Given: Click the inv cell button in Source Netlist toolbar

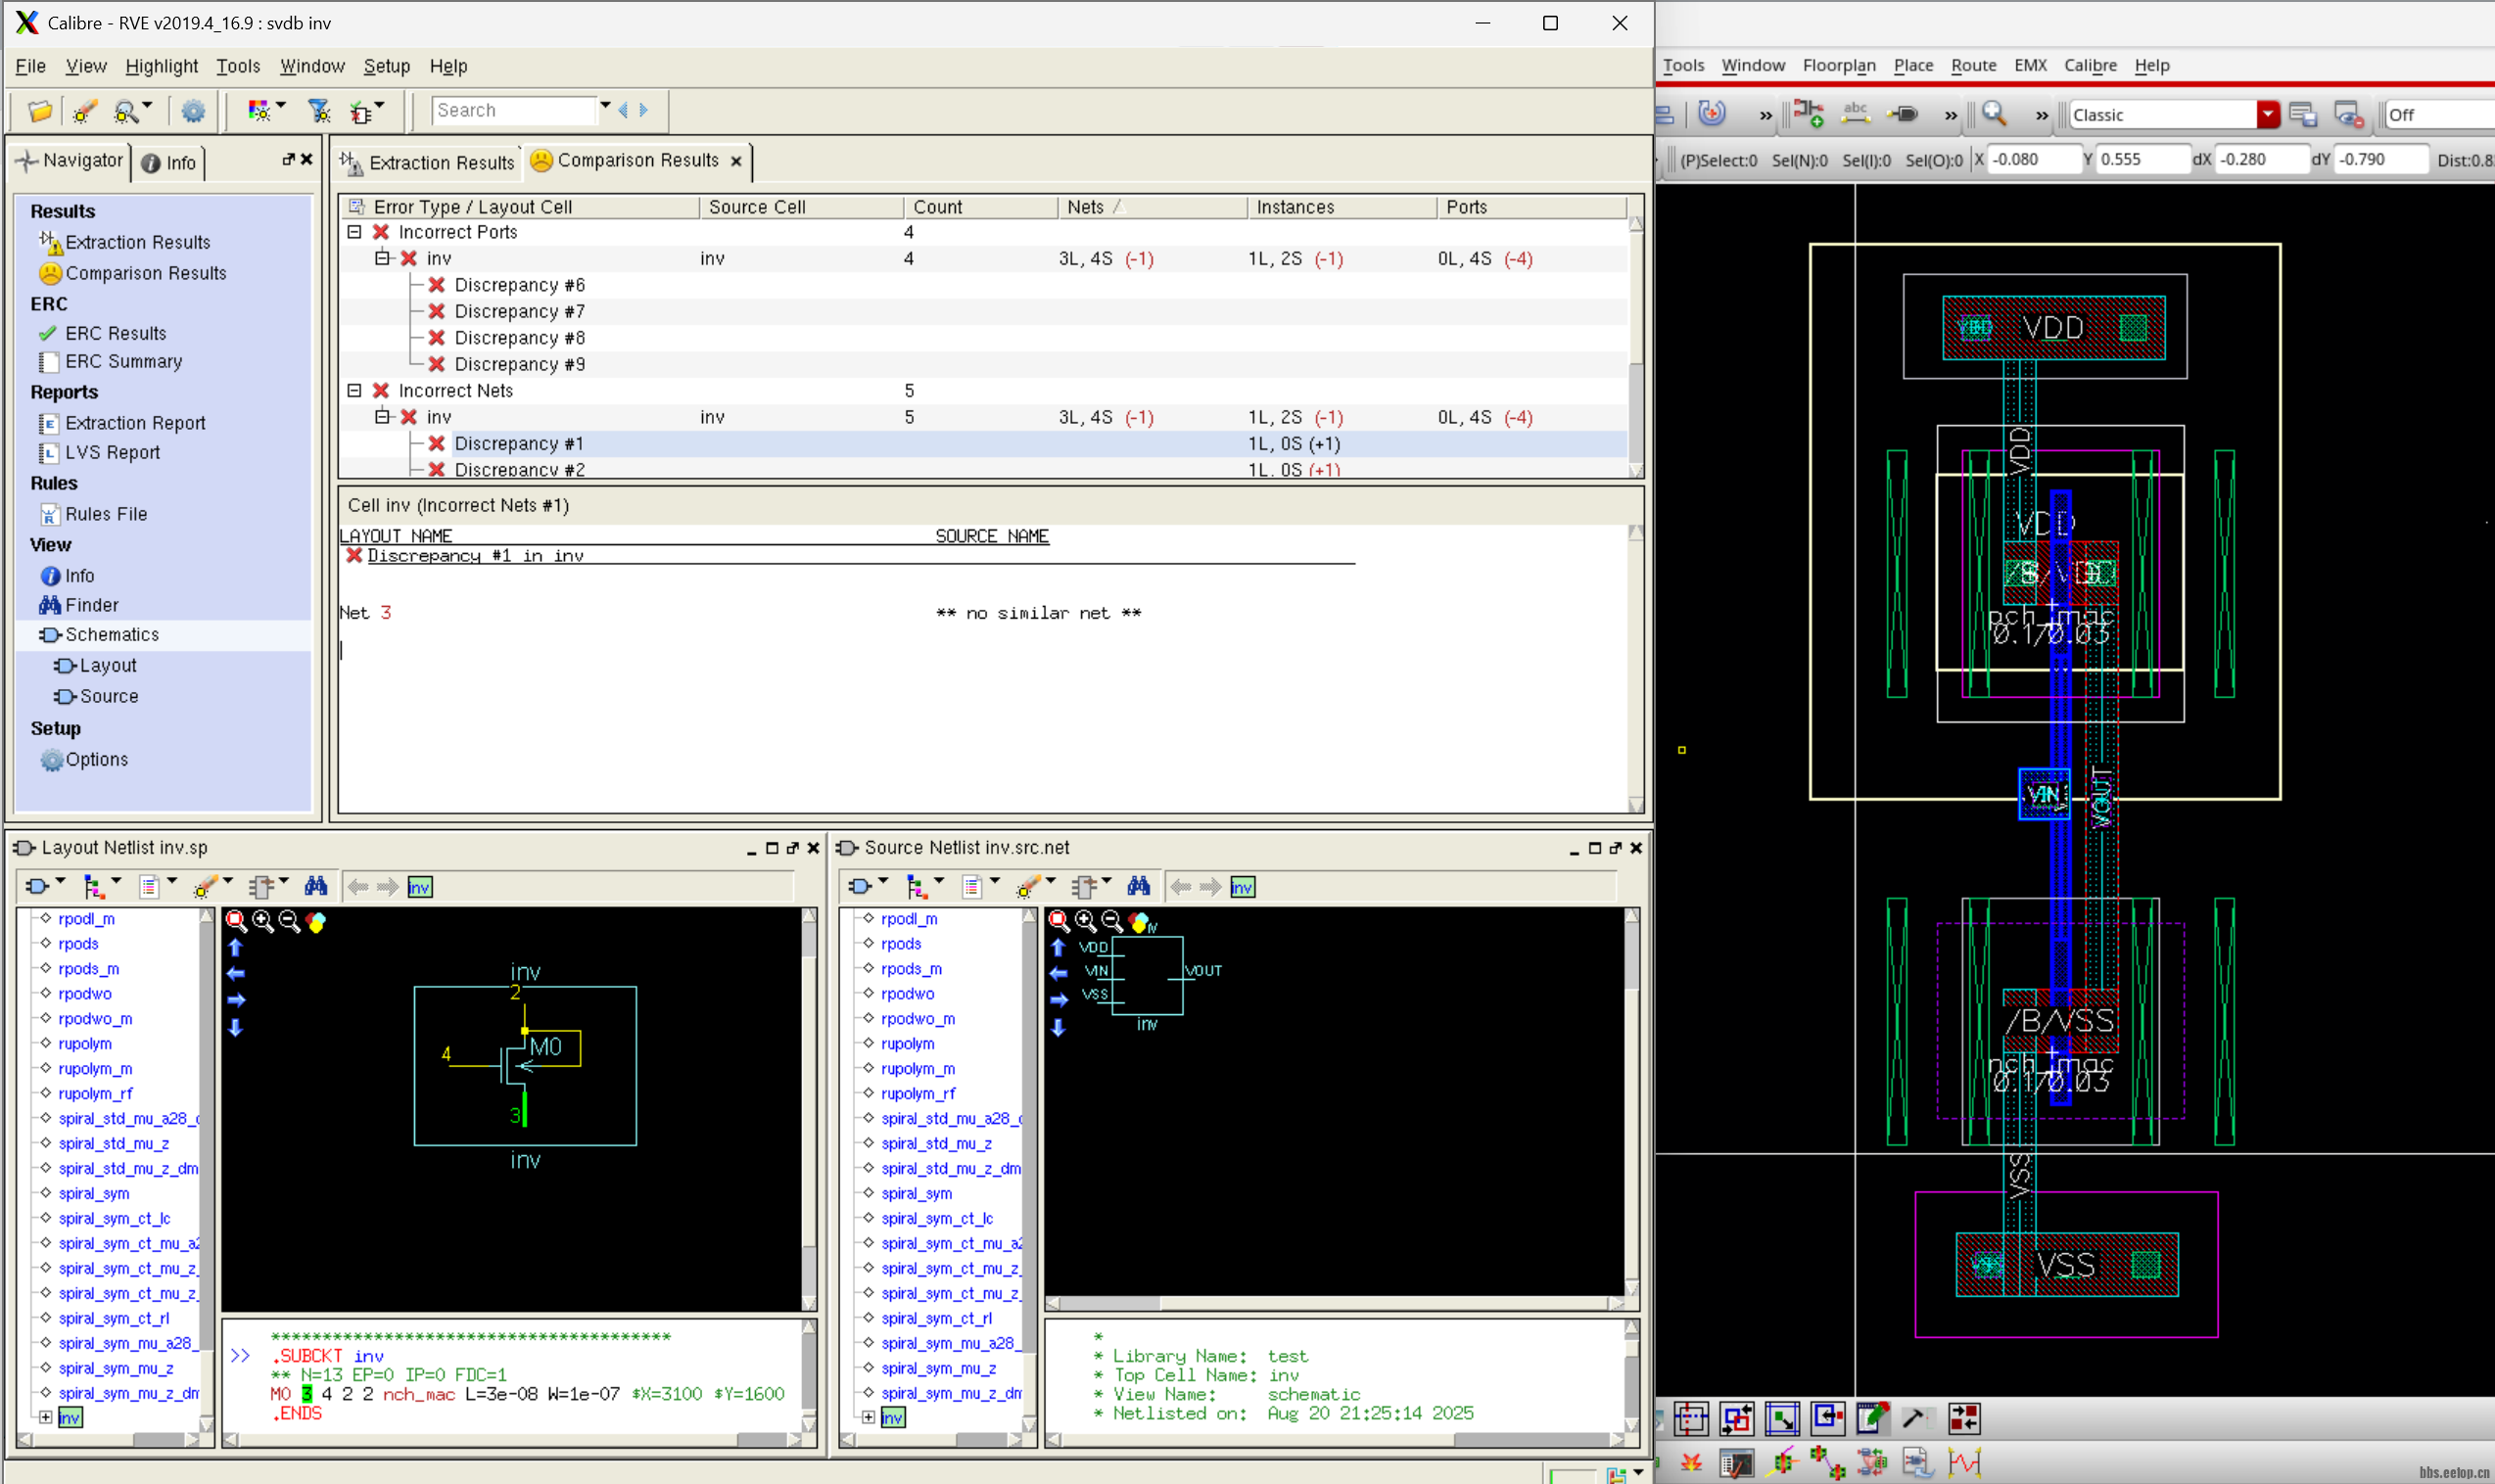Looking at the screenshot, I should [1243, 887].
